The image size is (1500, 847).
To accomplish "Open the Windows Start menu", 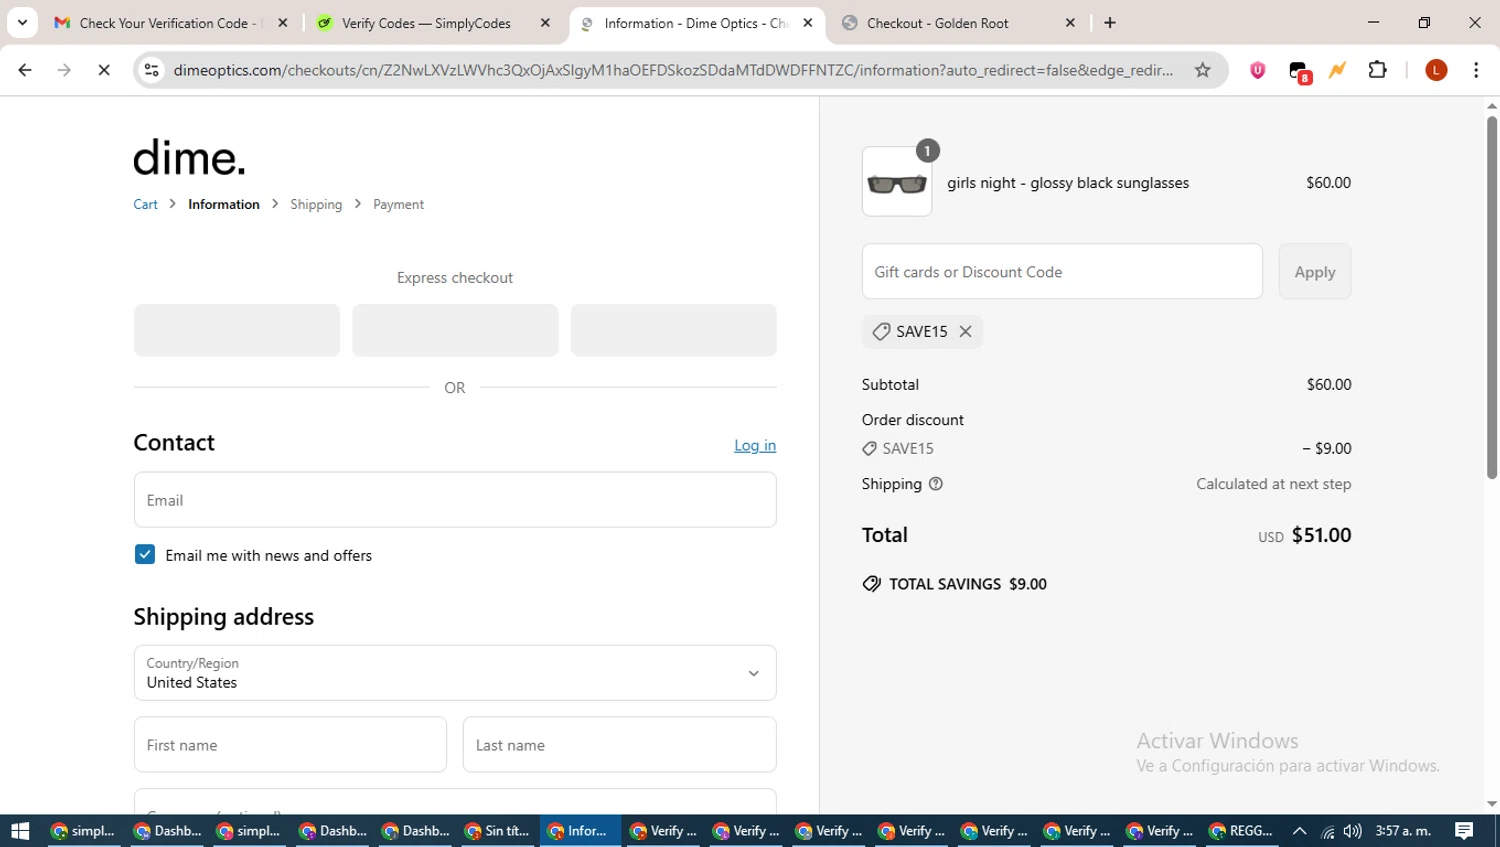I will 20,831.
